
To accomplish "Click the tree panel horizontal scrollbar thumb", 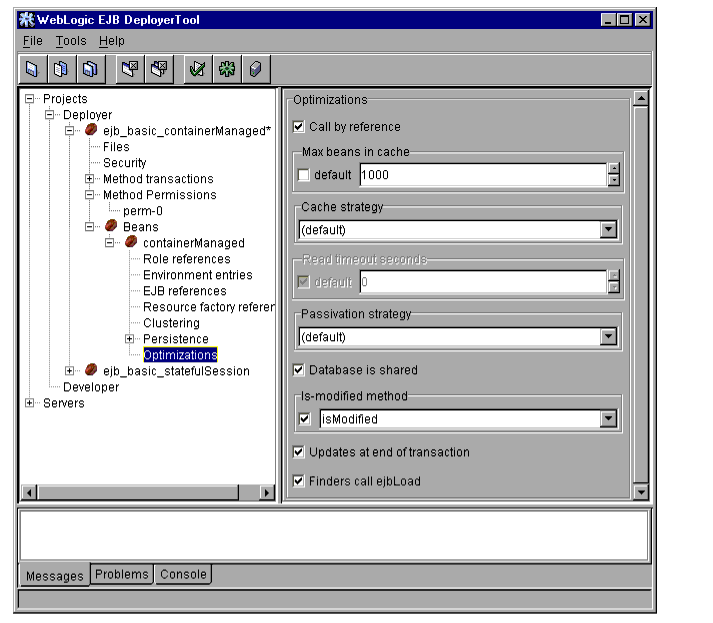I will [138, 492].
